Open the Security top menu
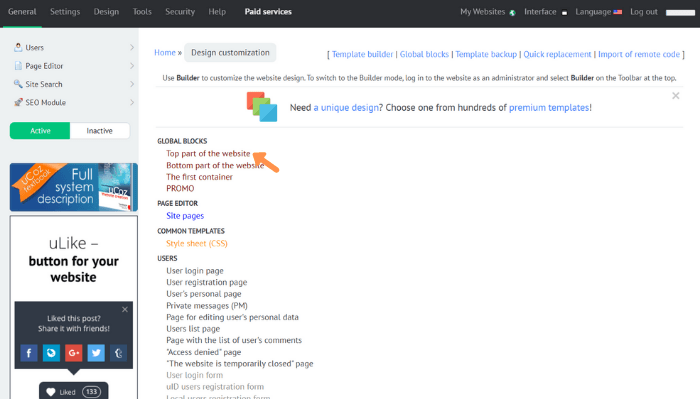Viewport: 700px width, 399px height. pos(180,12)
